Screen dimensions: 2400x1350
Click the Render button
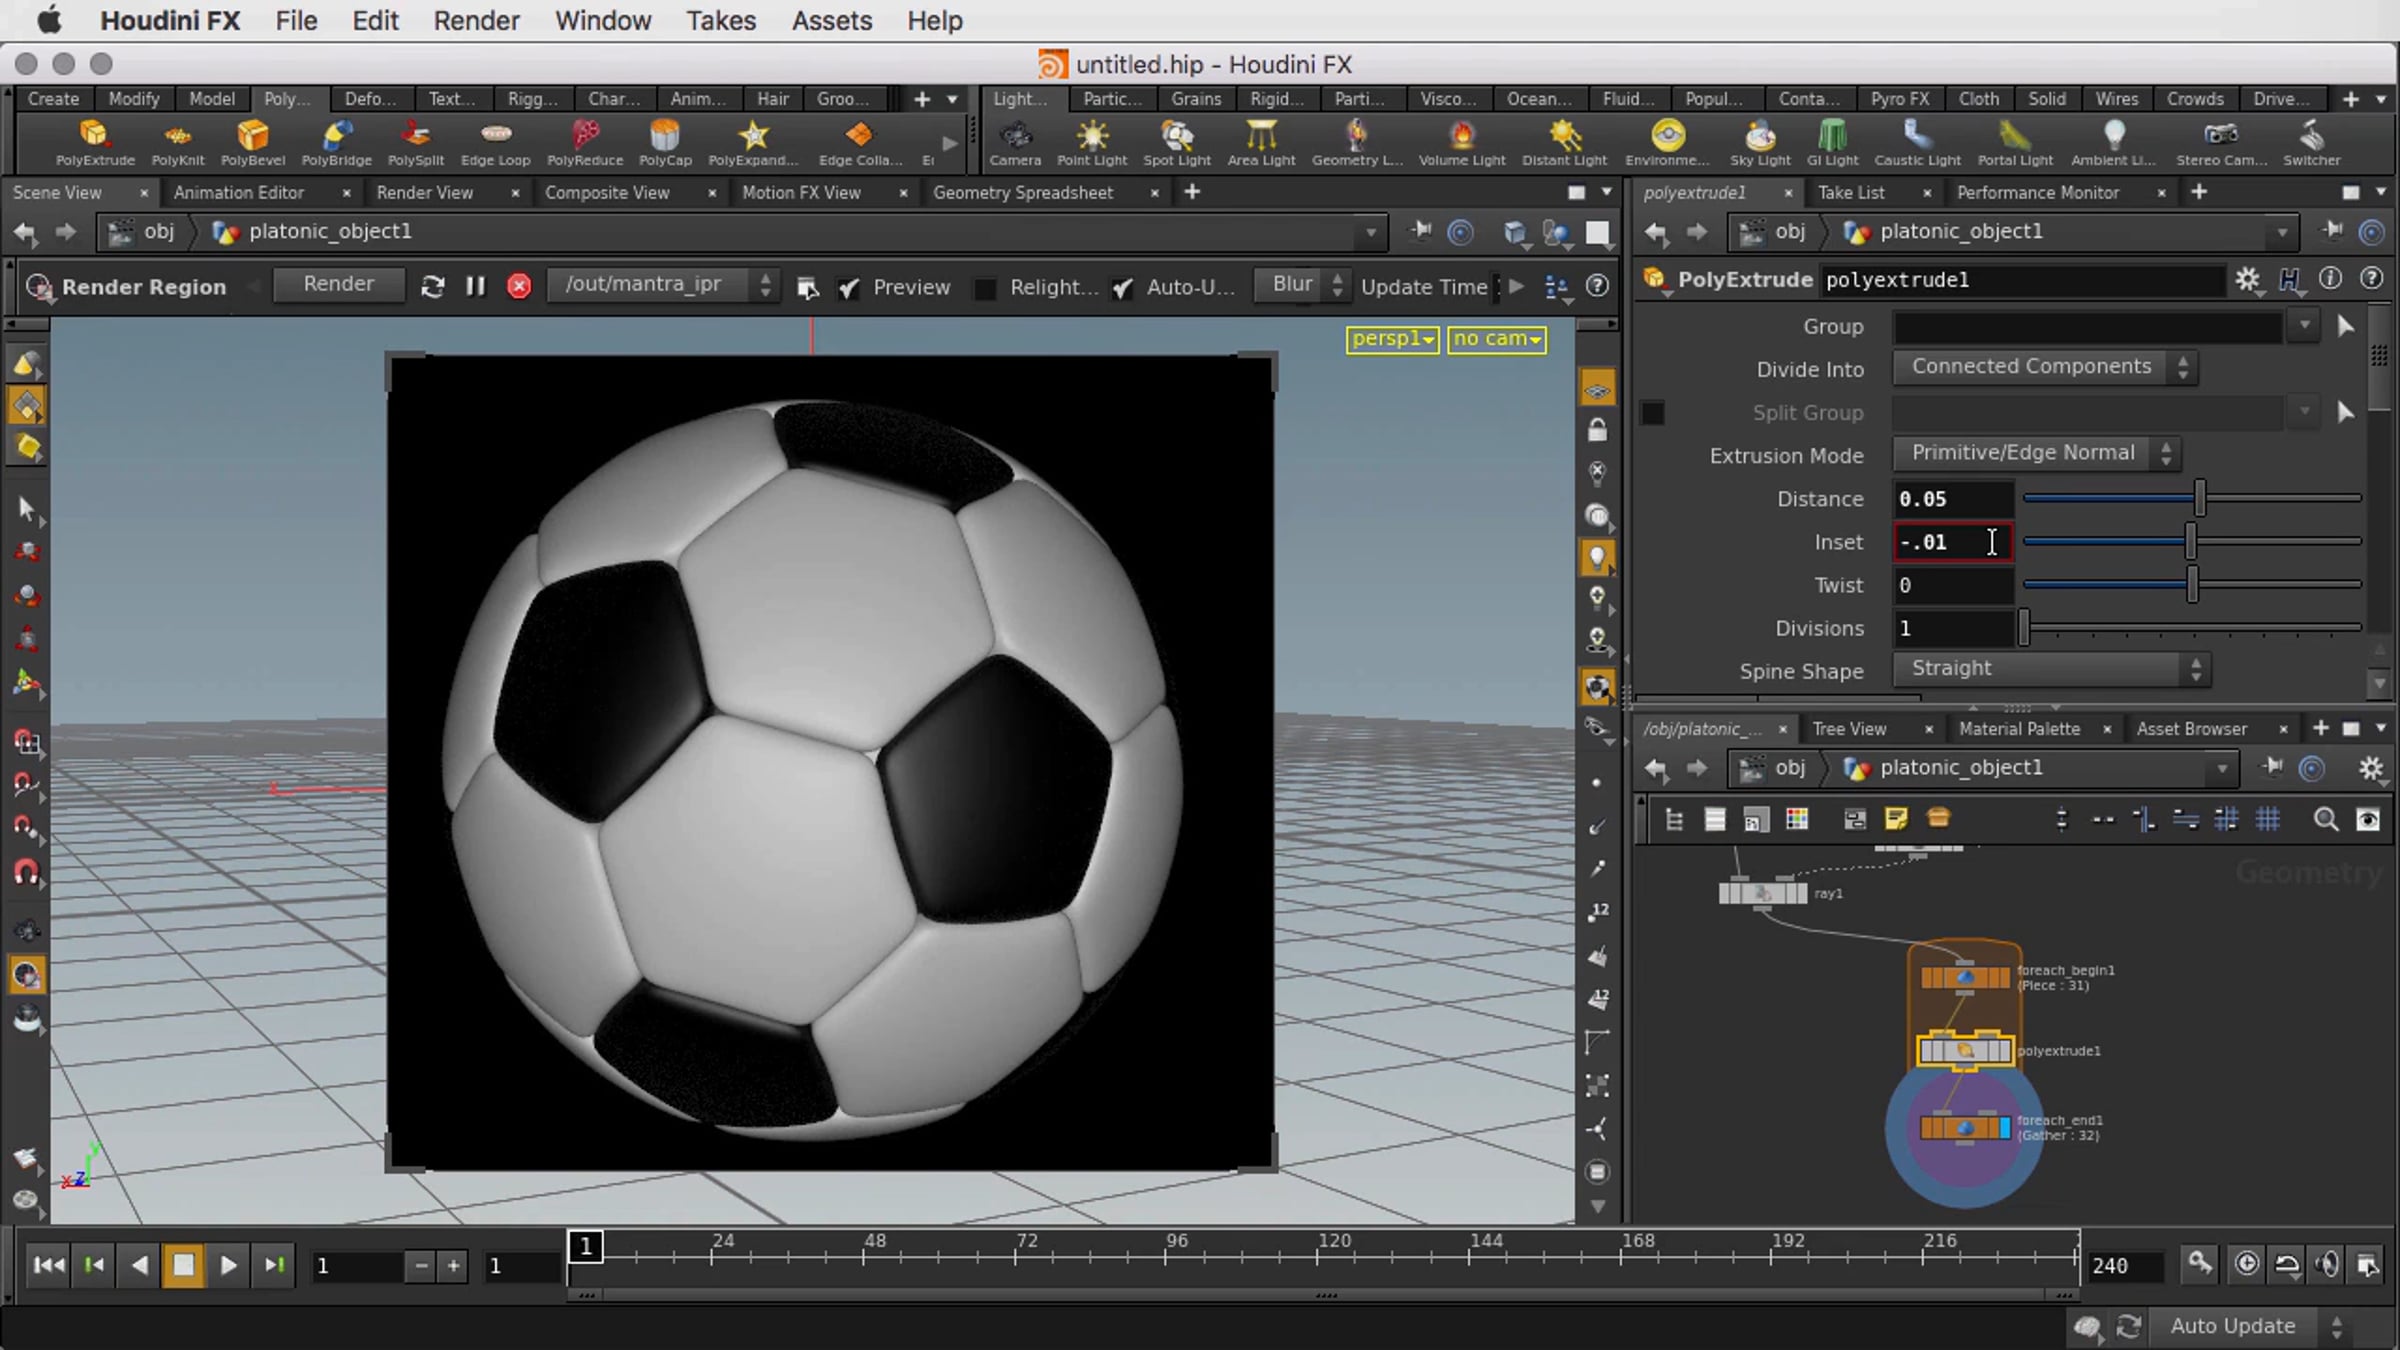339,285
